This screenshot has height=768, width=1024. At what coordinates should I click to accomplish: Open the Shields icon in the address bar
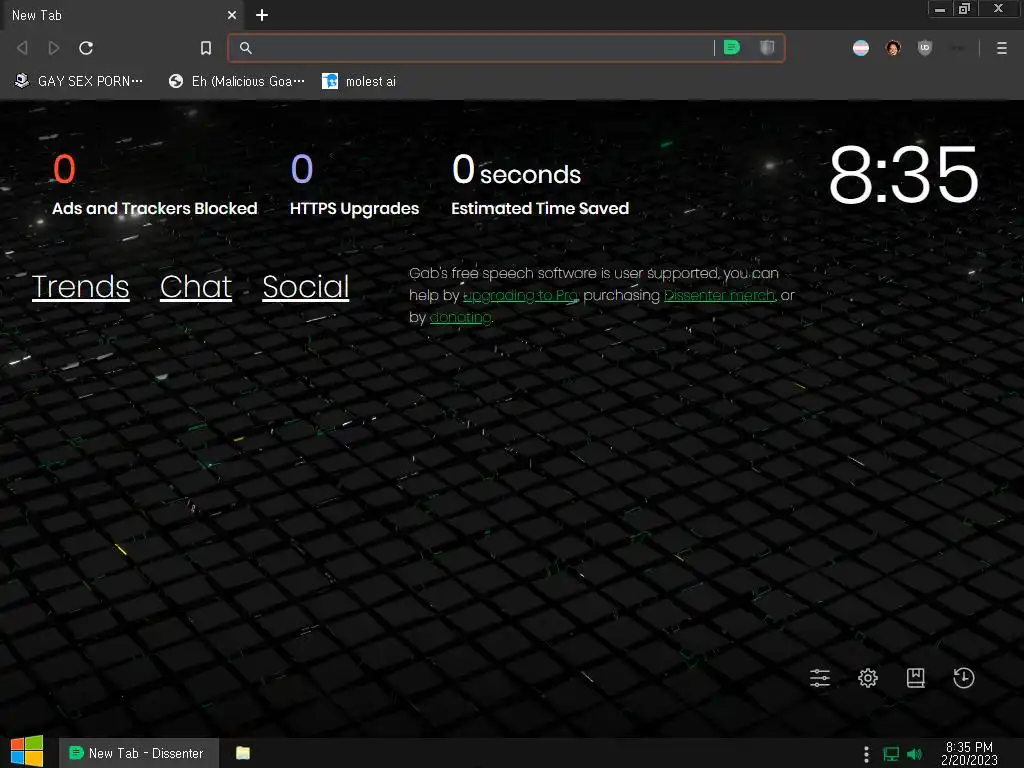click(x=767, y=48)
